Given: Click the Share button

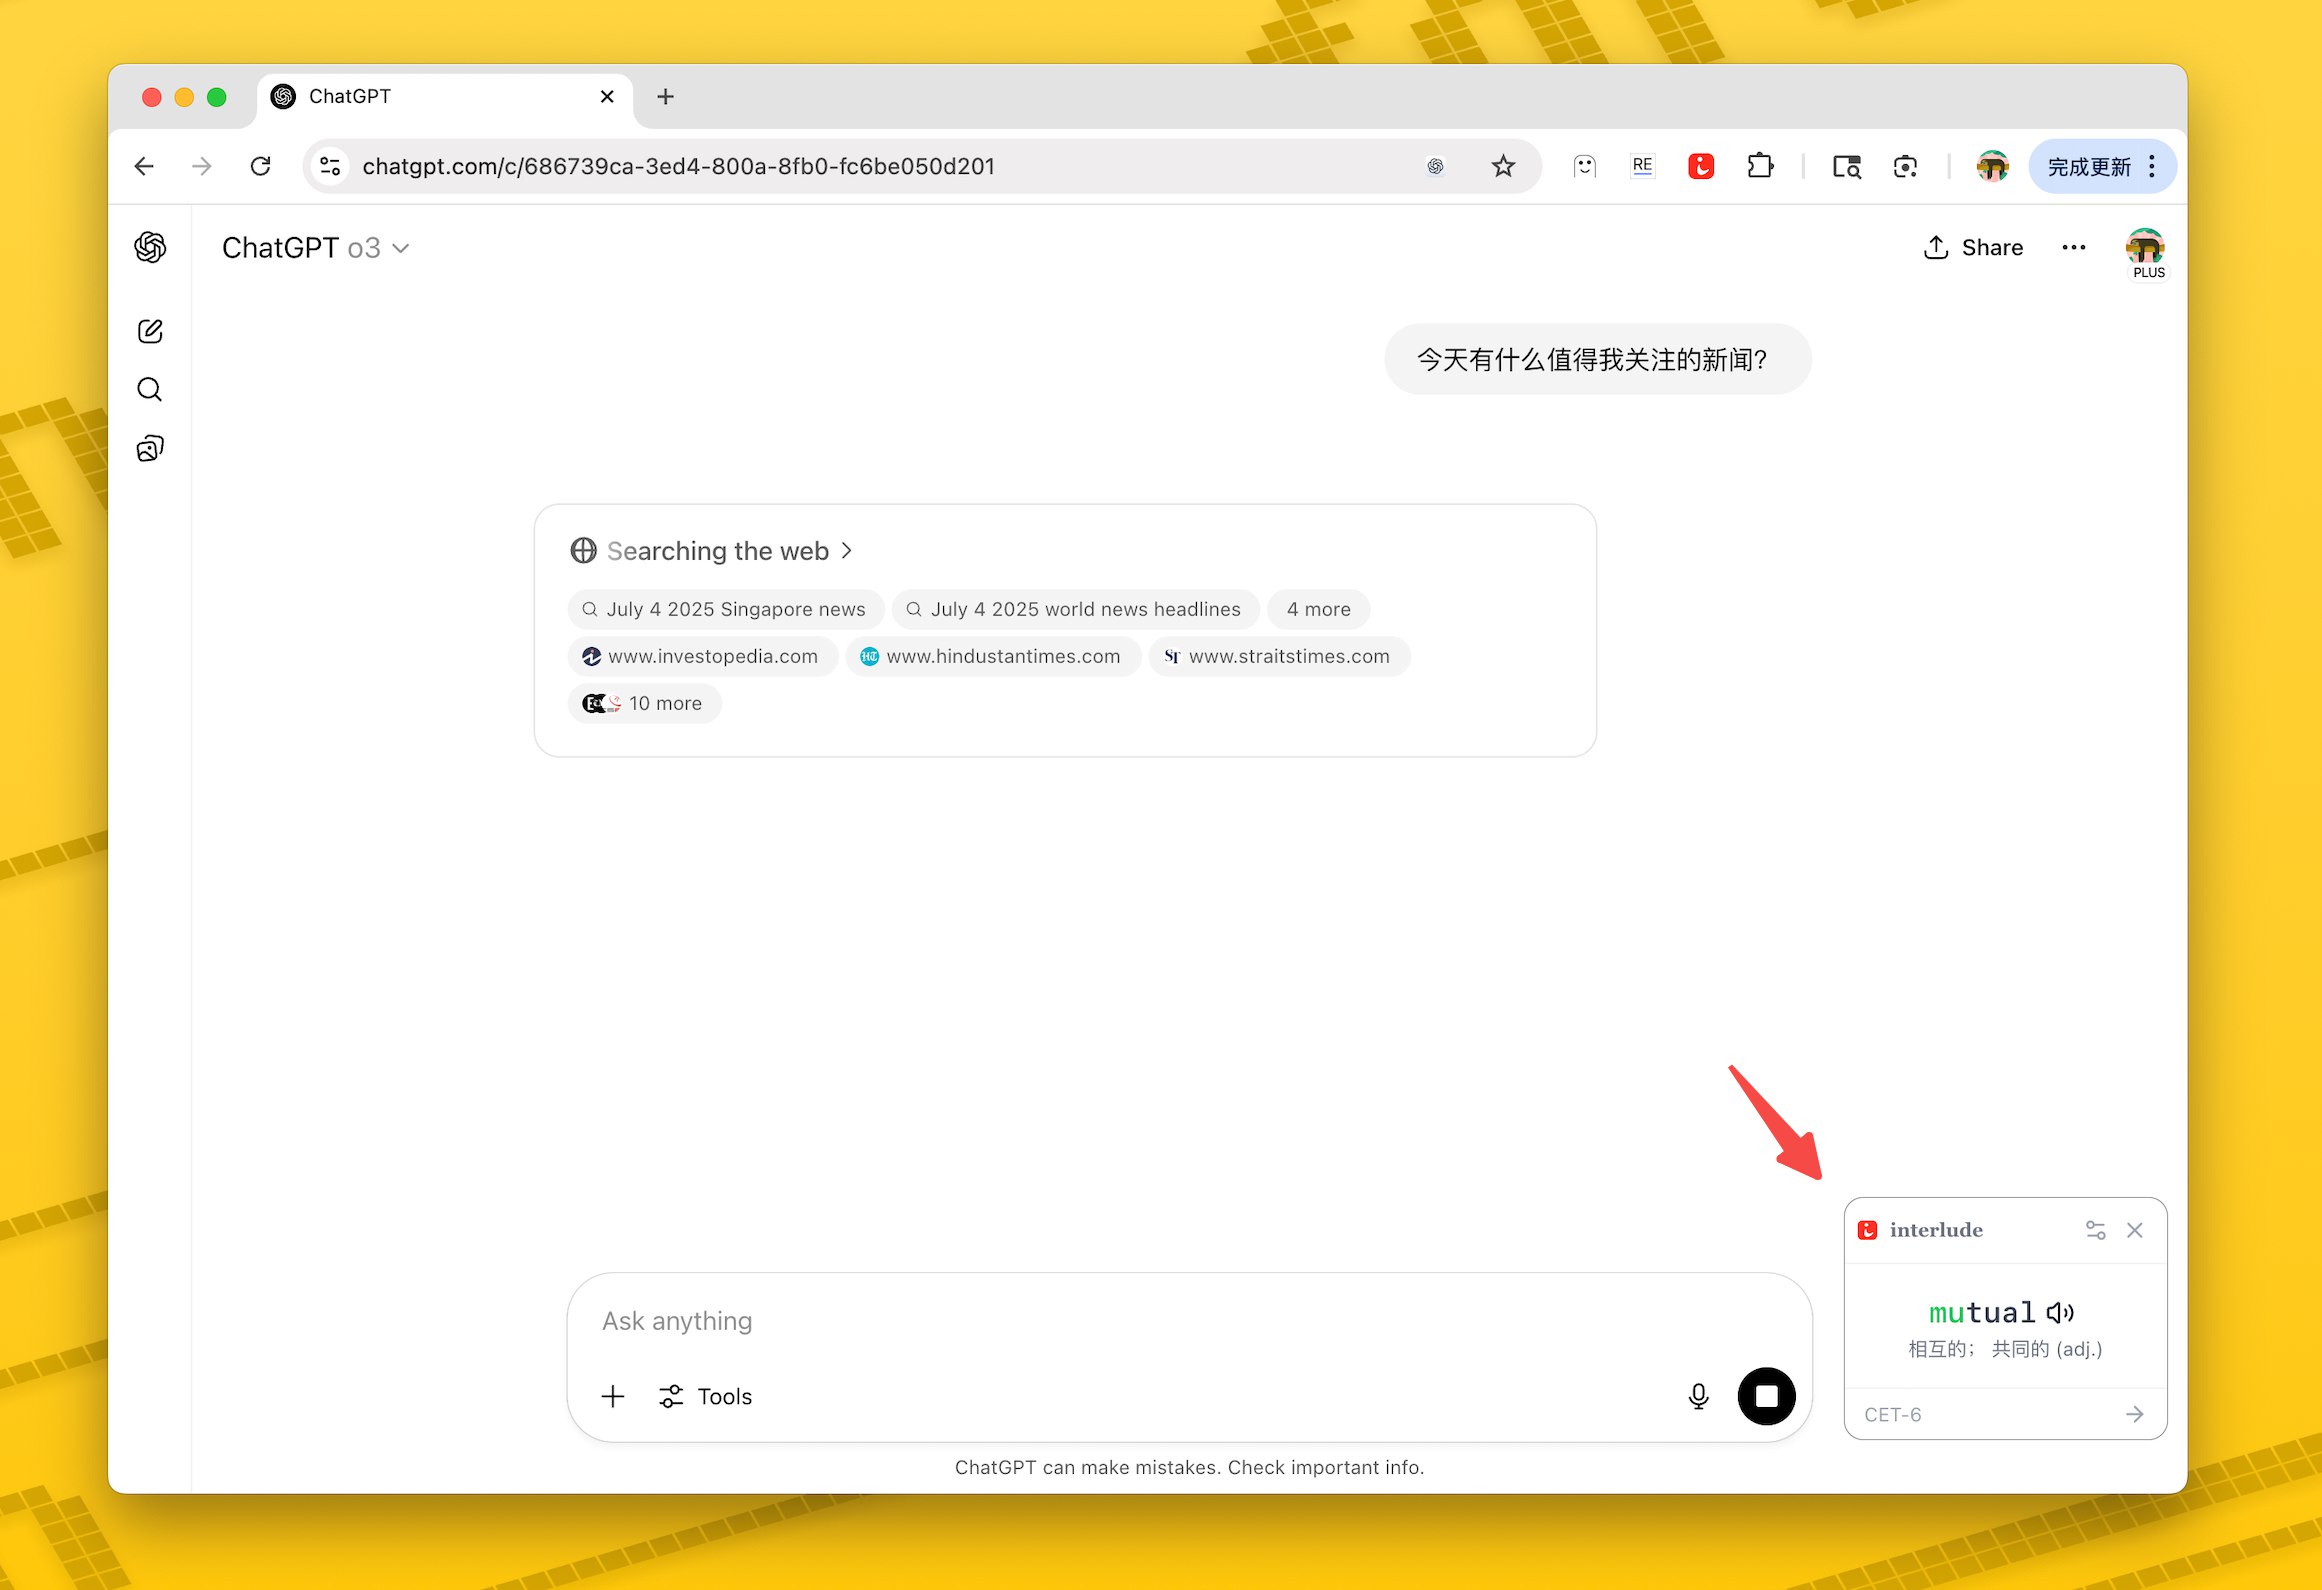Looking at the screenshot, I should pos(1973,248).
